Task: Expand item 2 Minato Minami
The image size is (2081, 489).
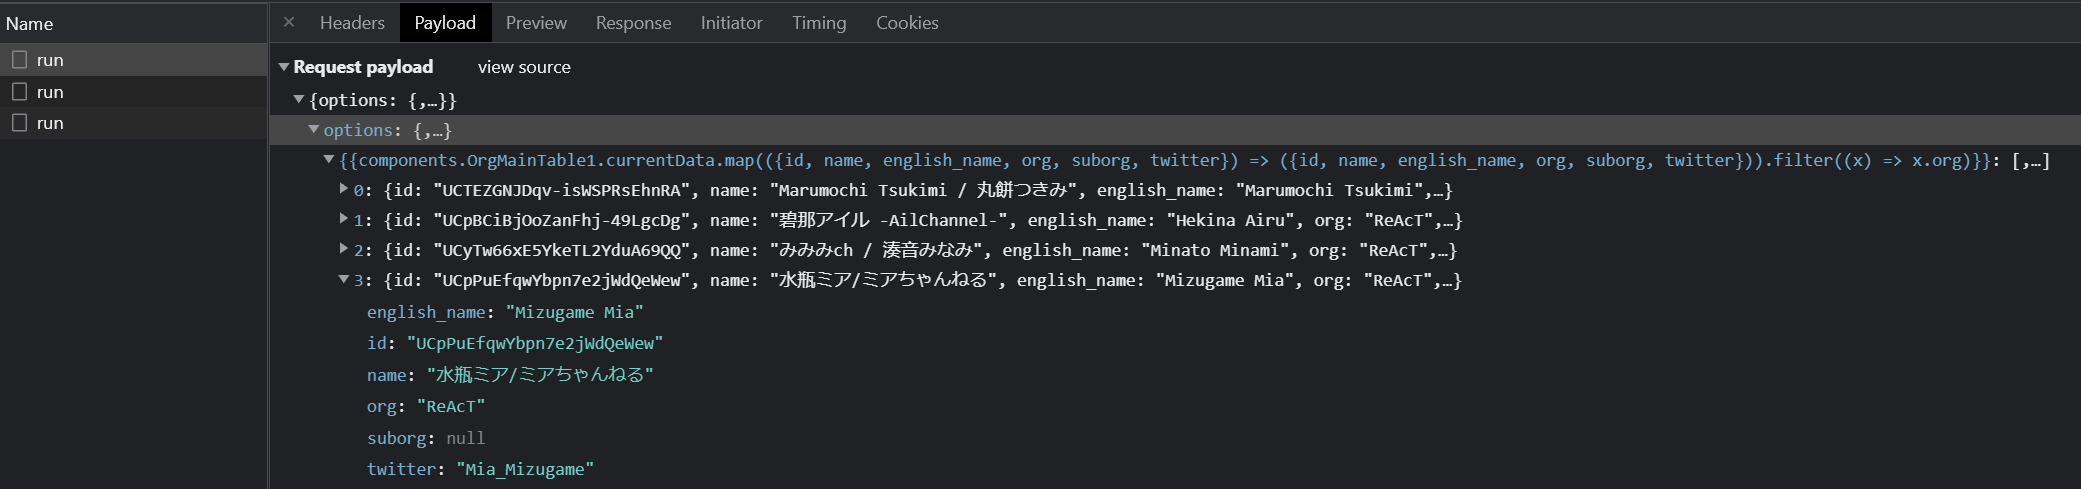Action: (344, 248)
